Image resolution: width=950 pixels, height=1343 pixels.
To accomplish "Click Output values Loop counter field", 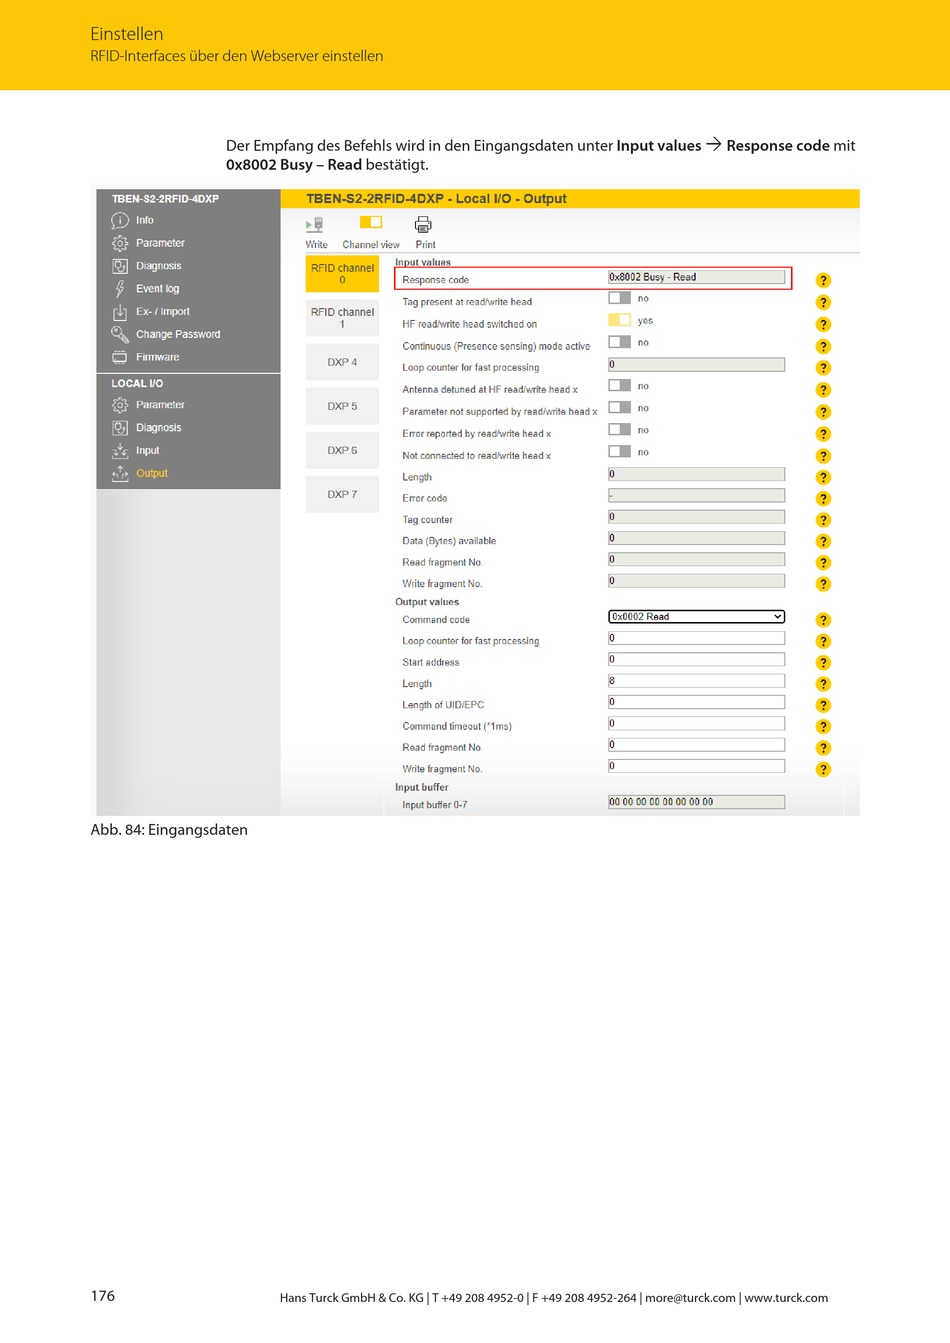I will click(x=696, y=638).
